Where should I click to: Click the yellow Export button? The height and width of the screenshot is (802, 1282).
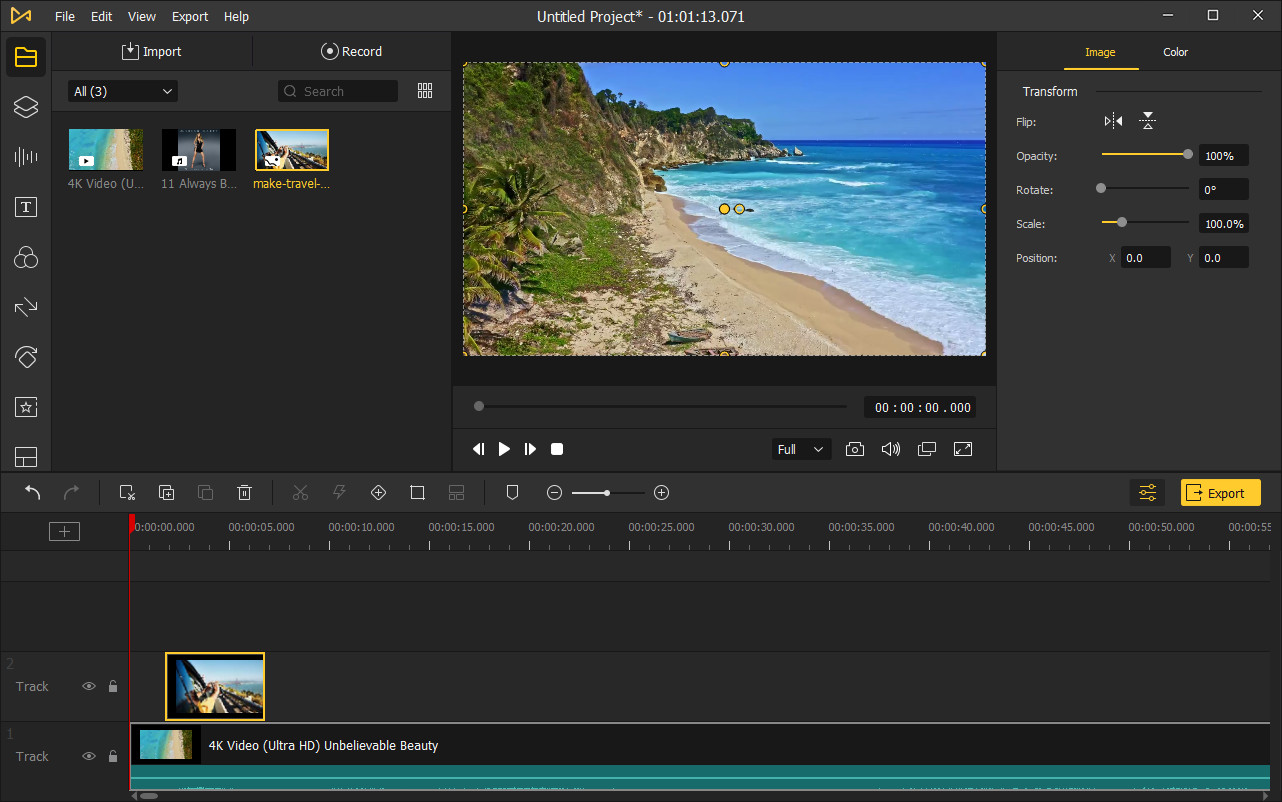[1220, 492]
